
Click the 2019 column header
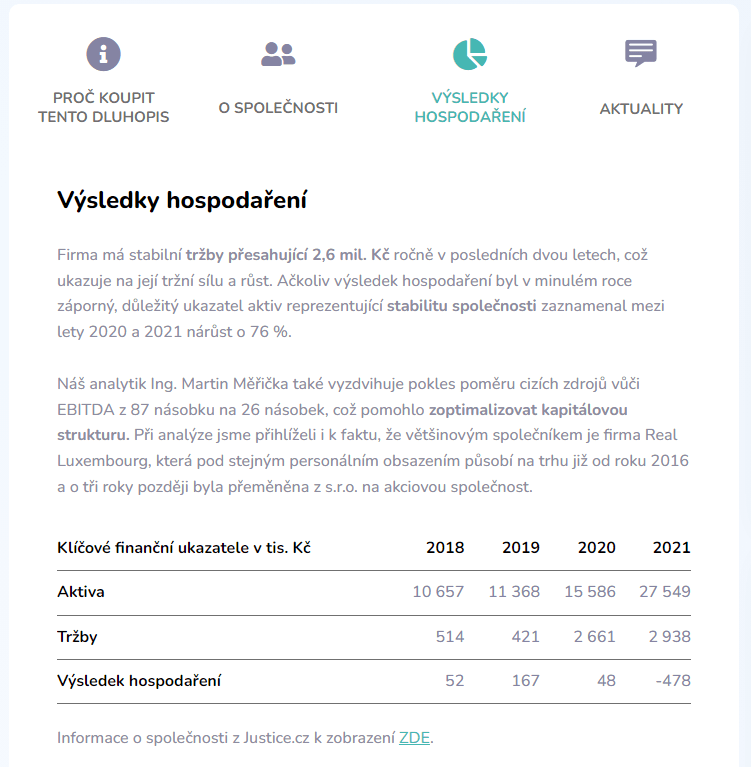tap(521, 548)
